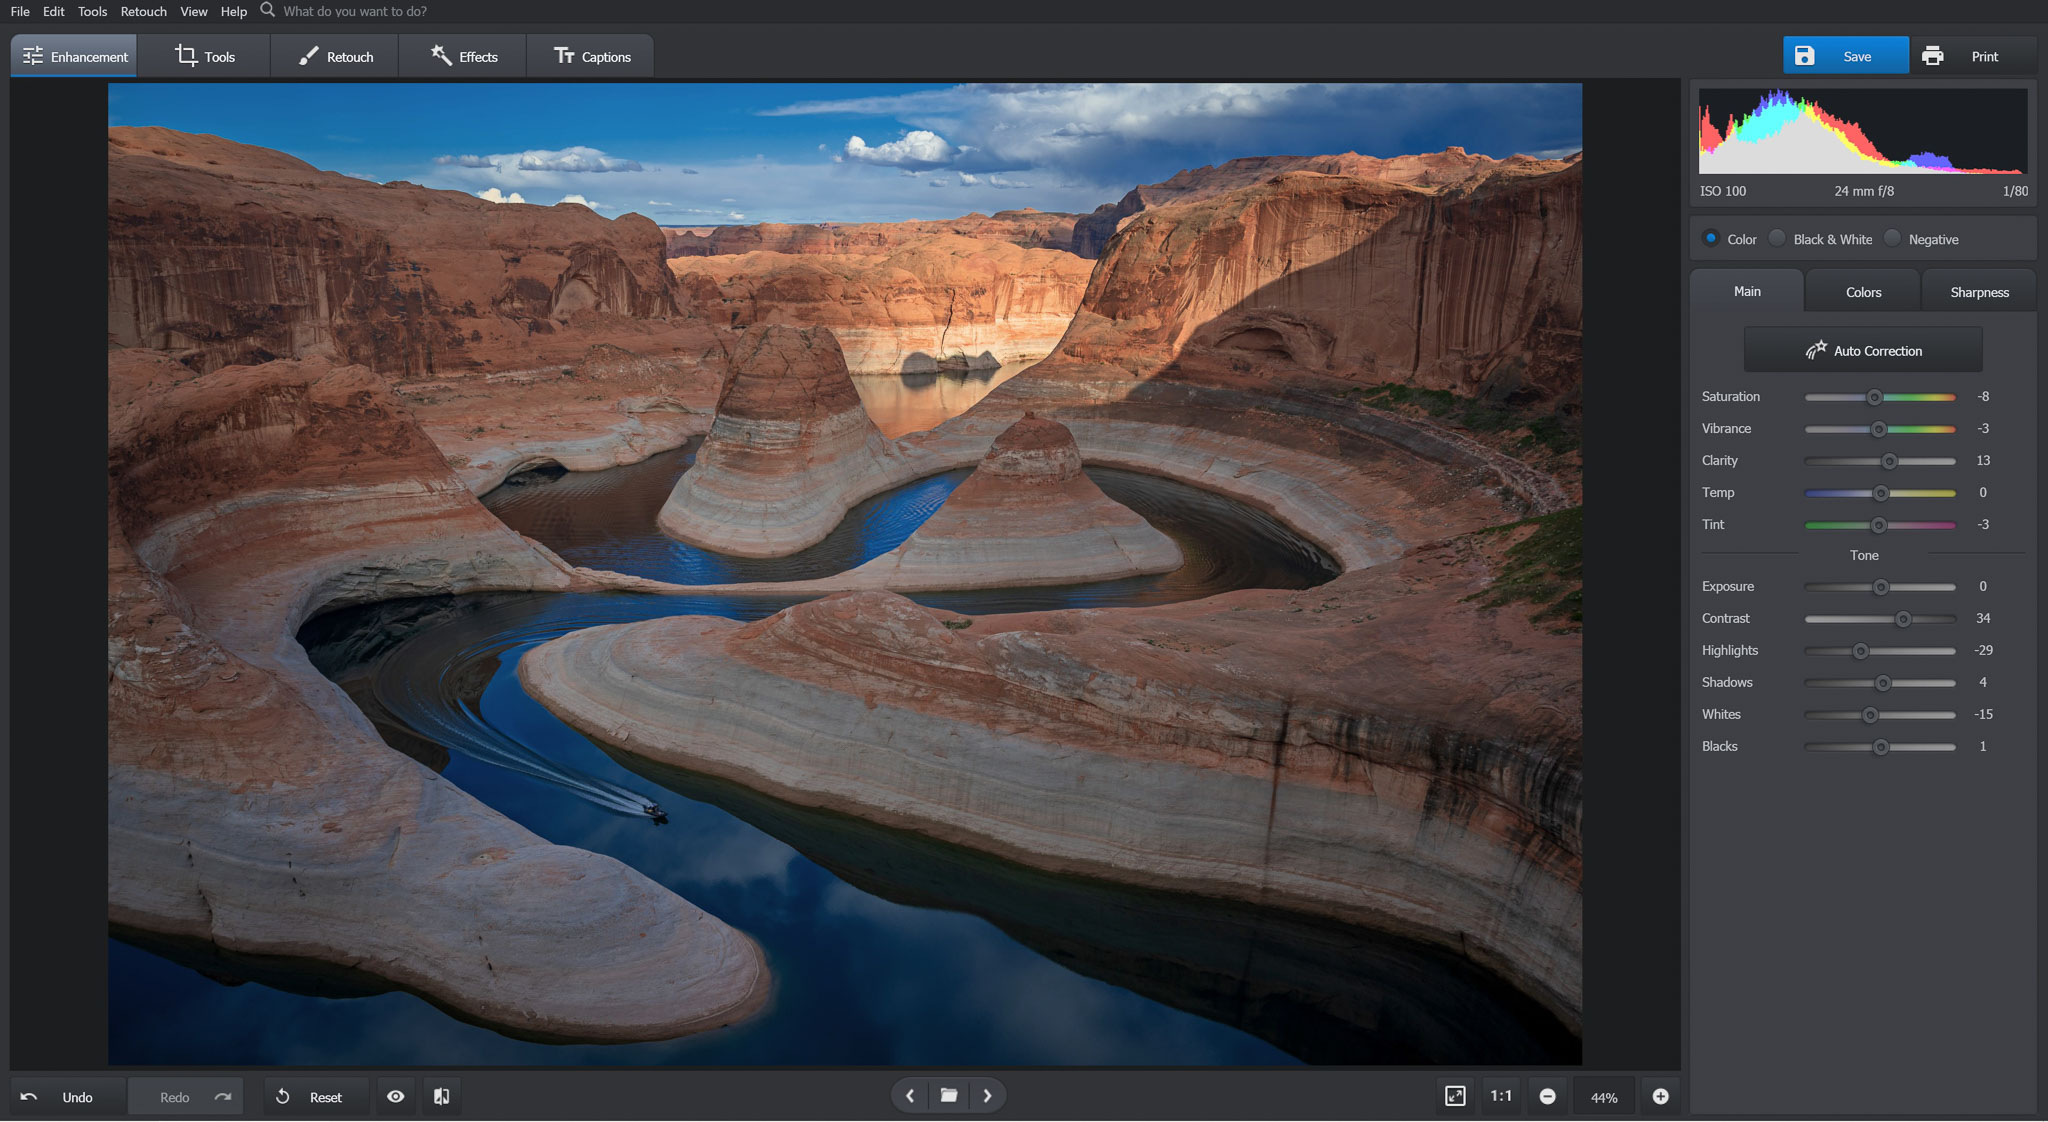Screen dimensions: 2048x1122
Task: Switch to the Sharpness tab
Action: (x=1978, y=291)
